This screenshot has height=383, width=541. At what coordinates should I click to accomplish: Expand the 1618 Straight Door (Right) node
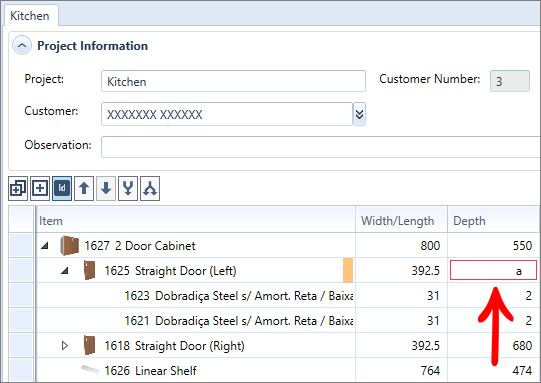(x=65, y=345)
